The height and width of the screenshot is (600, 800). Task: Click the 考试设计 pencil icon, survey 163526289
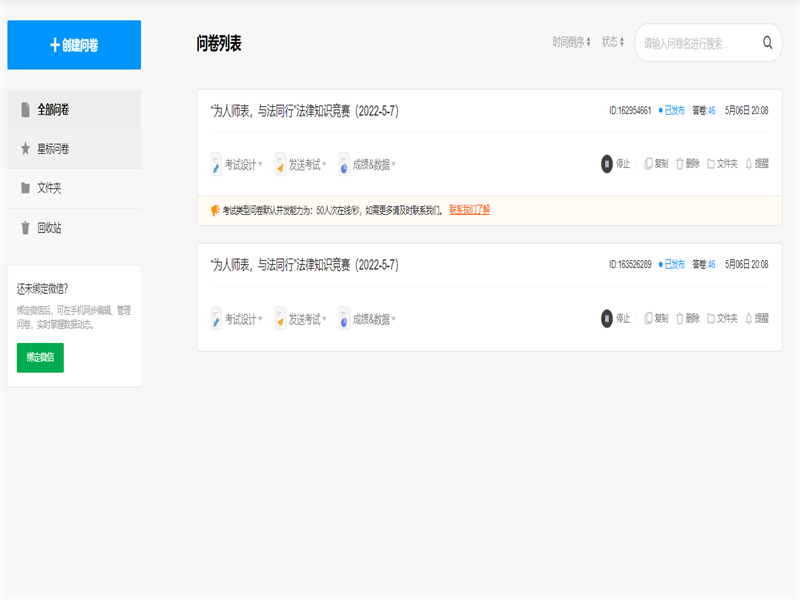(216, 319)
